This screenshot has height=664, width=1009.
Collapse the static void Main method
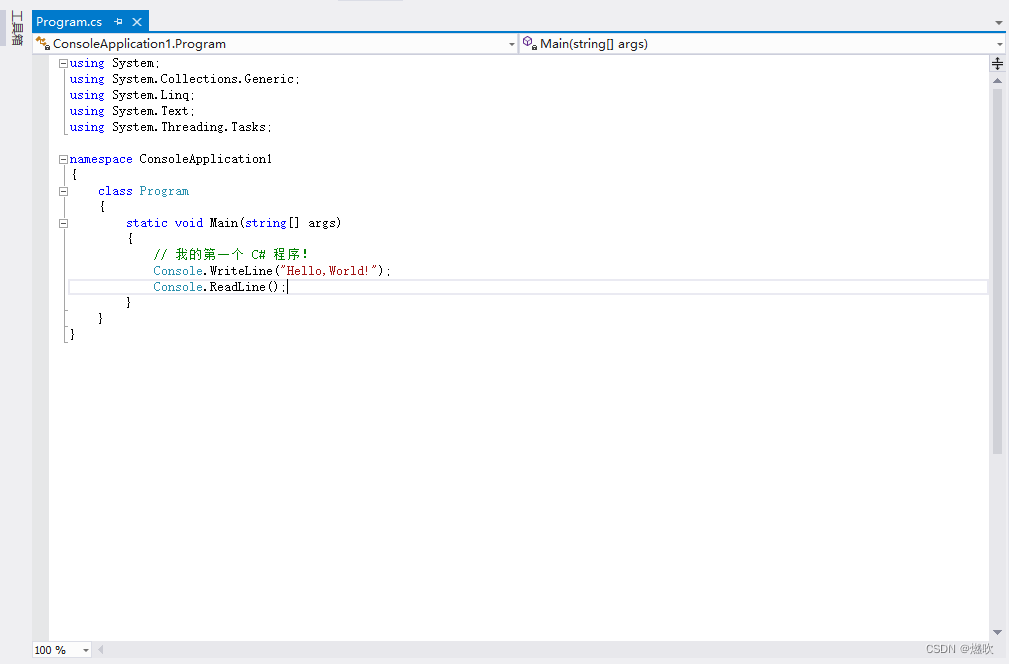pyautogui.click(x=63, y=223)
